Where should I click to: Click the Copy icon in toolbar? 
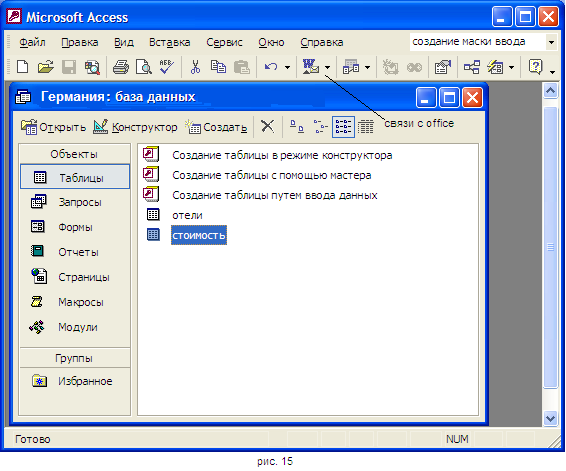pyautogui.click(x=218, y=67)
